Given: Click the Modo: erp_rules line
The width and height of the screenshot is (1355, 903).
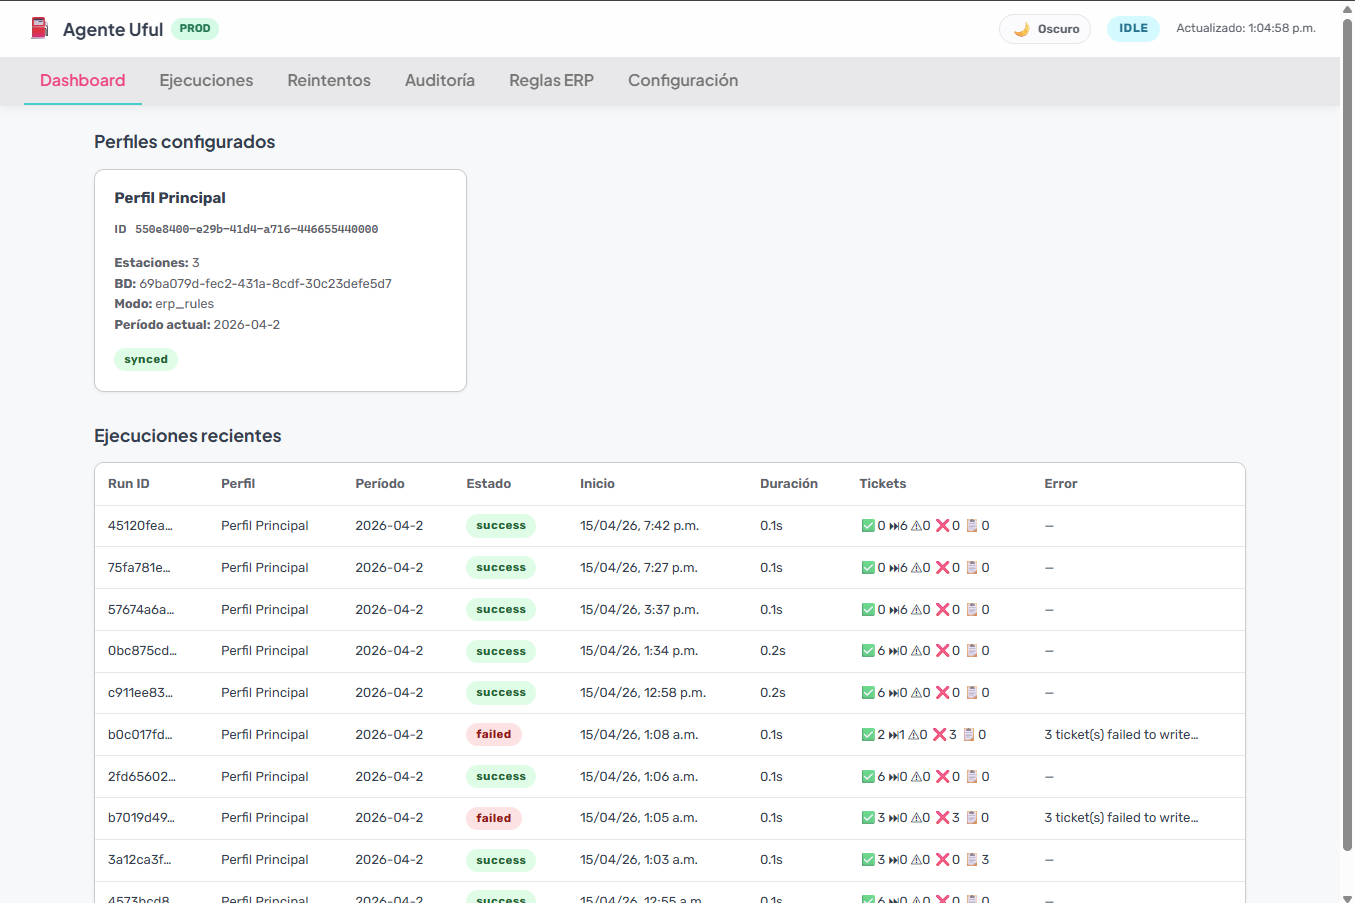Looking at the screenshot, I should coord(164,304).
